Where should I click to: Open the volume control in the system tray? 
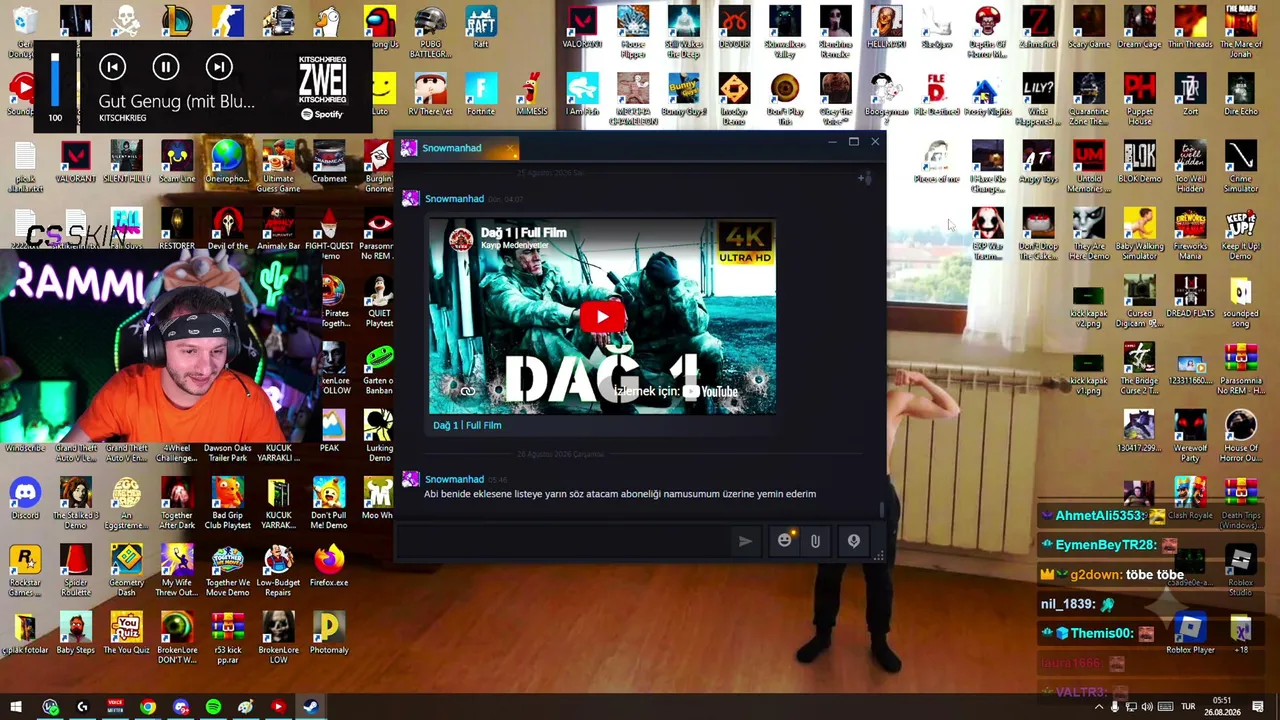click(x=1147, y=707)
